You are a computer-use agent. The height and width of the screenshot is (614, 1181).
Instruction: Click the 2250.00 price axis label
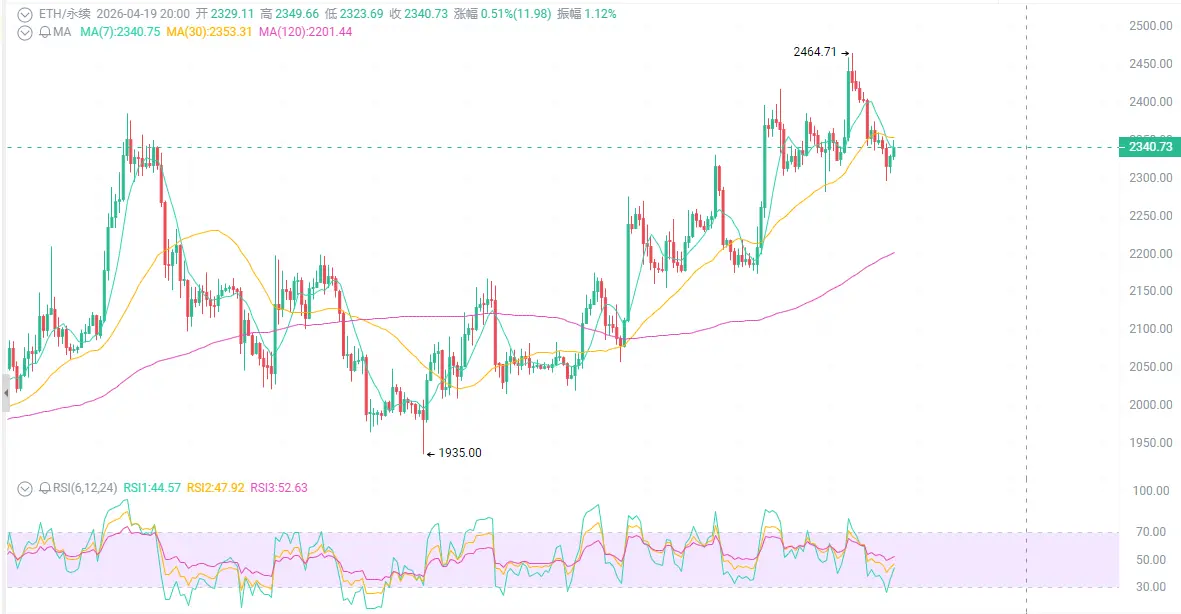click(1151, 215)
